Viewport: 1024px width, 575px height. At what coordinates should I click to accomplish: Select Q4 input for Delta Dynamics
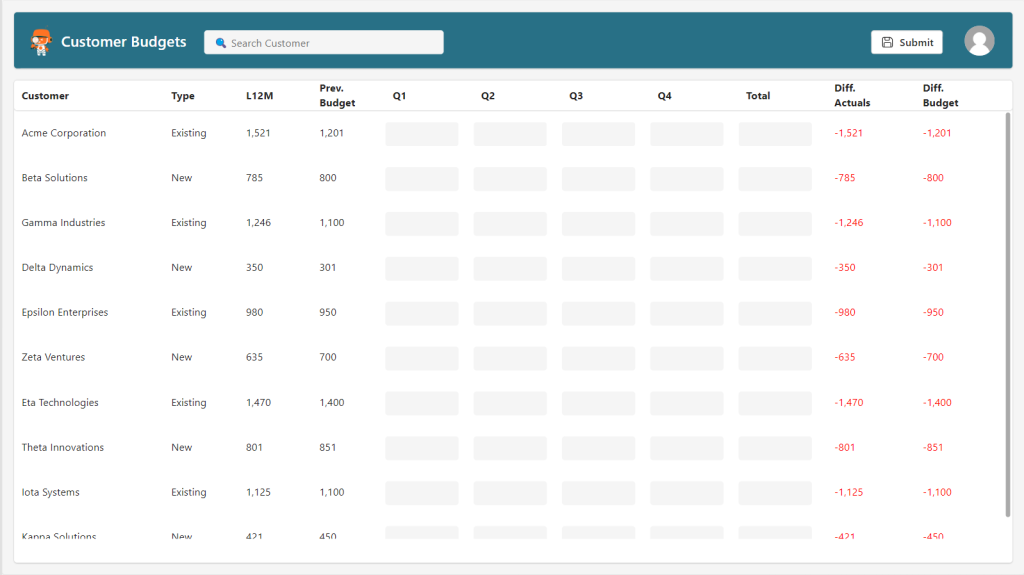[686, 269]
